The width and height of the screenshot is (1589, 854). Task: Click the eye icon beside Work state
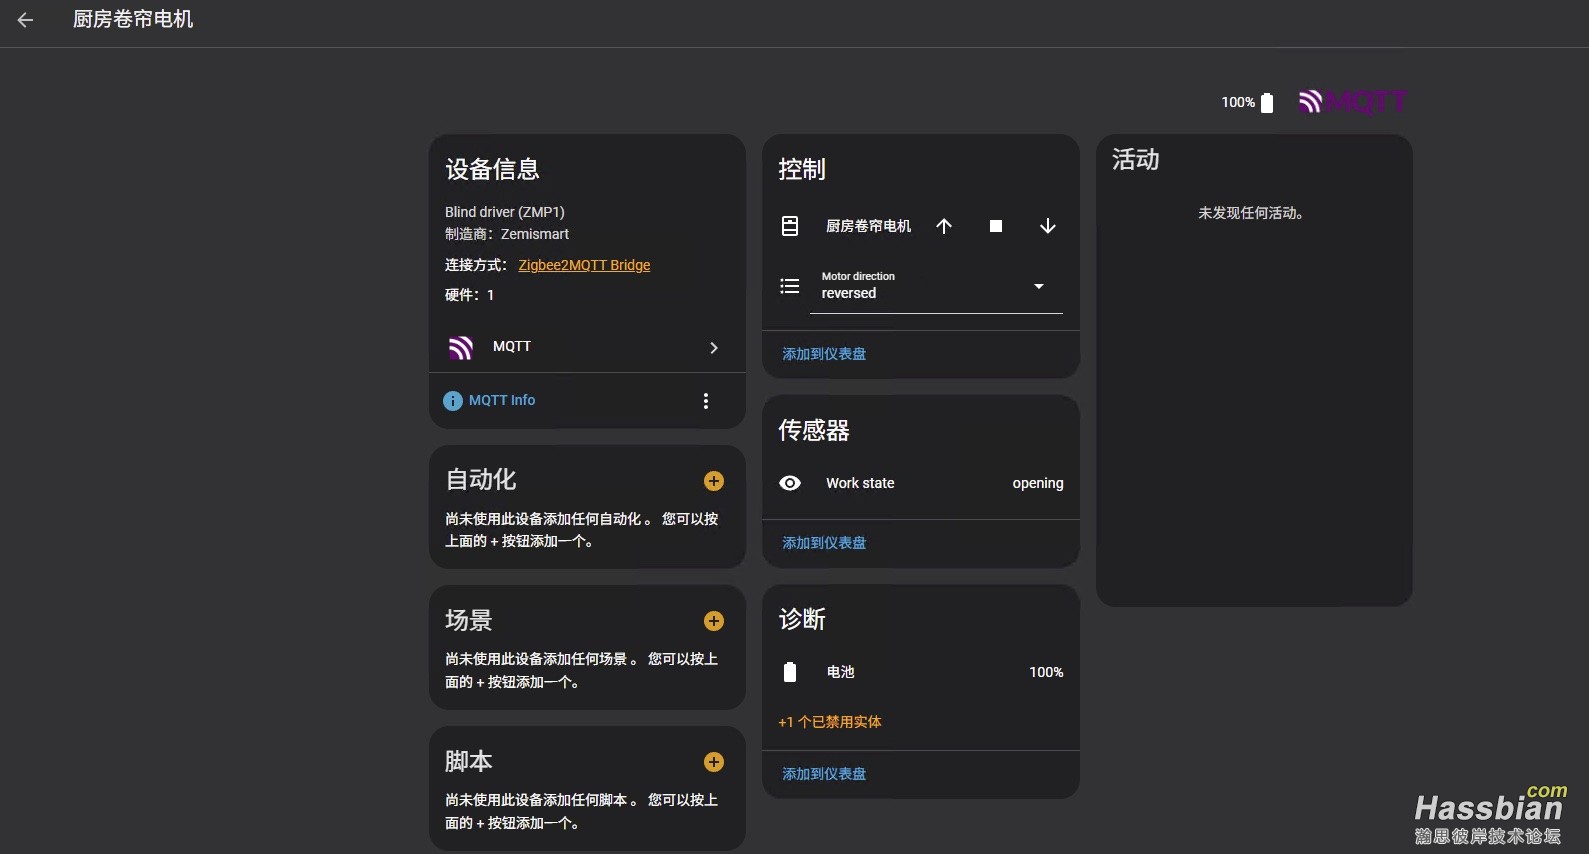[x=790, y=483]
